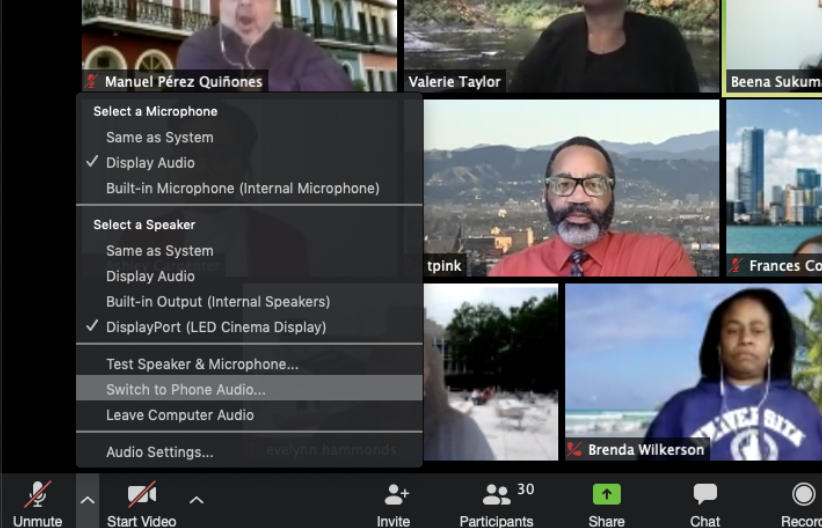Click the Brenda Wilkerson name label

[x=646, y=450]
